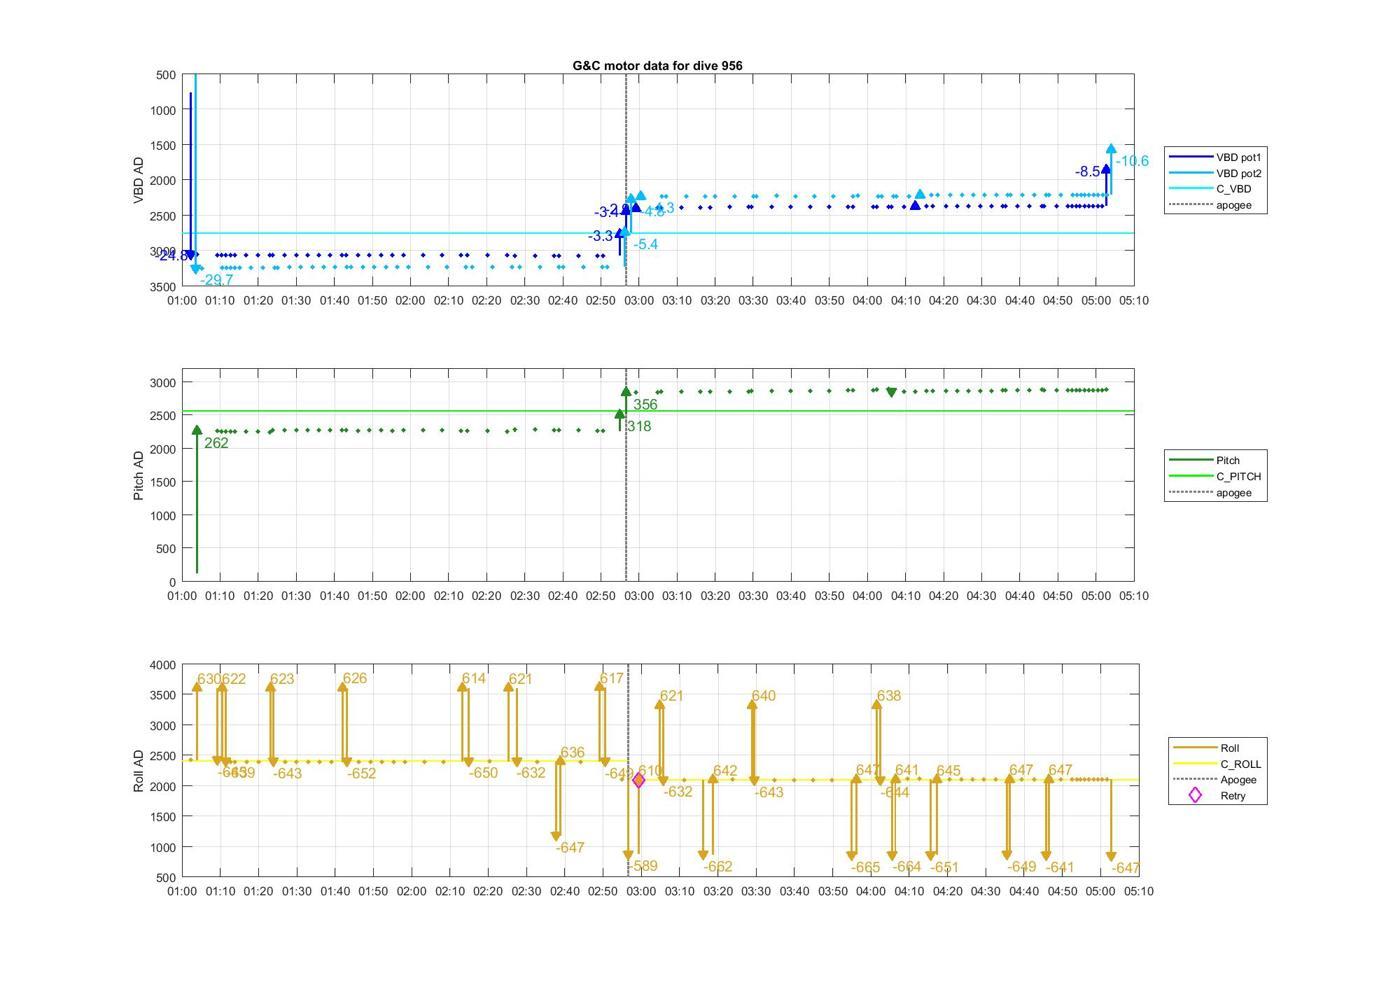This screenshot has width=1400, height=986.
Task: Click the '645' roll data label
Action: pos(948,771)
